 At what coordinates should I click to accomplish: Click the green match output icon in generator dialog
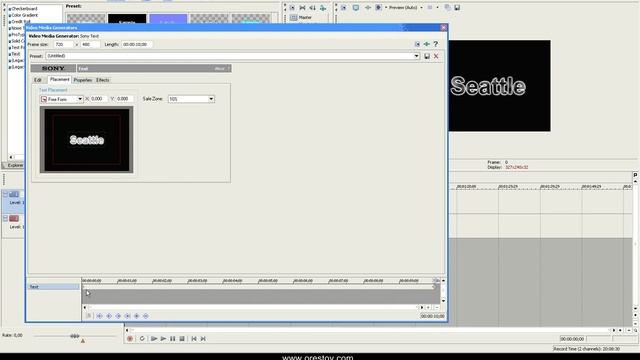427,44
